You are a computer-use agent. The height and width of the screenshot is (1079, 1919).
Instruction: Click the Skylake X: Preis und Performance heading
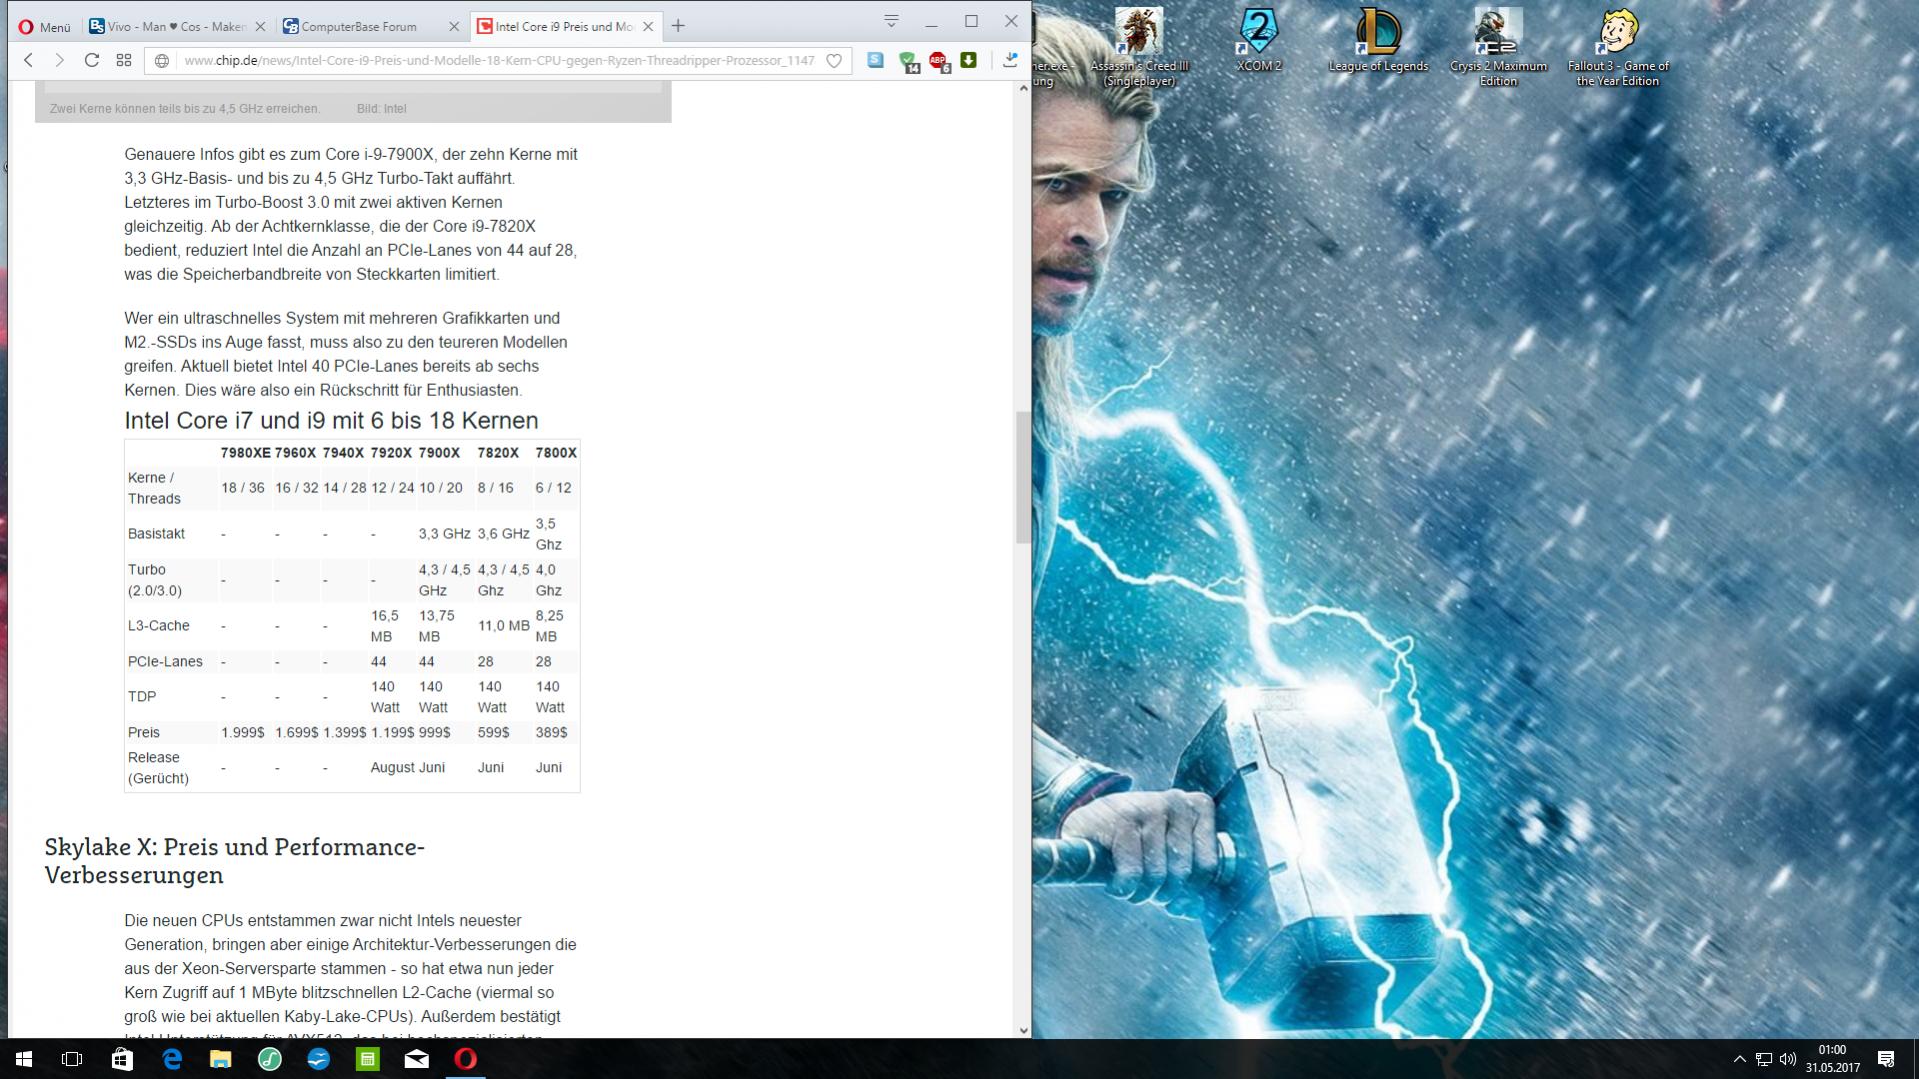pos(234,861)
